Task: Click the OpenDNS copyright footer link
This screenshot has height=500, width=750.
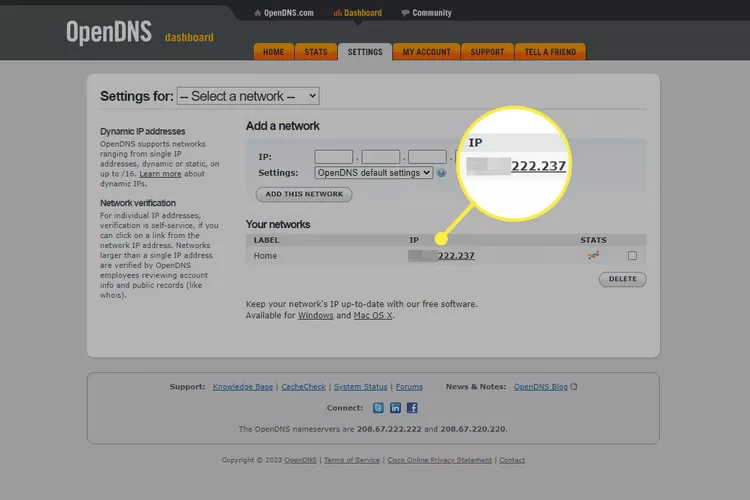Action: click(300, 460)
